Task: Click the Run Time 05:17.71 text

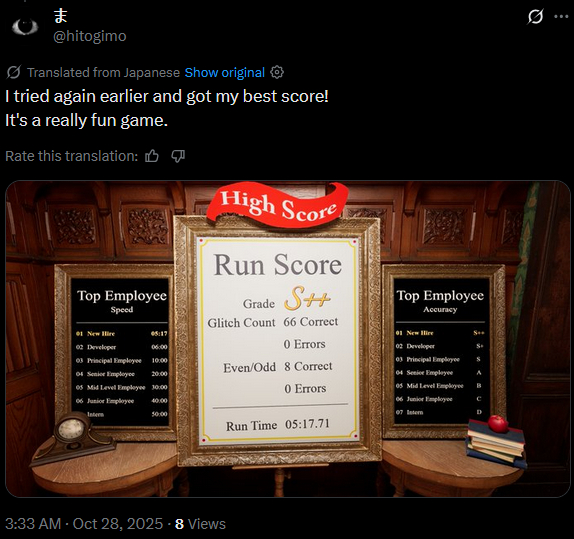Action: (x=278, y=425)
